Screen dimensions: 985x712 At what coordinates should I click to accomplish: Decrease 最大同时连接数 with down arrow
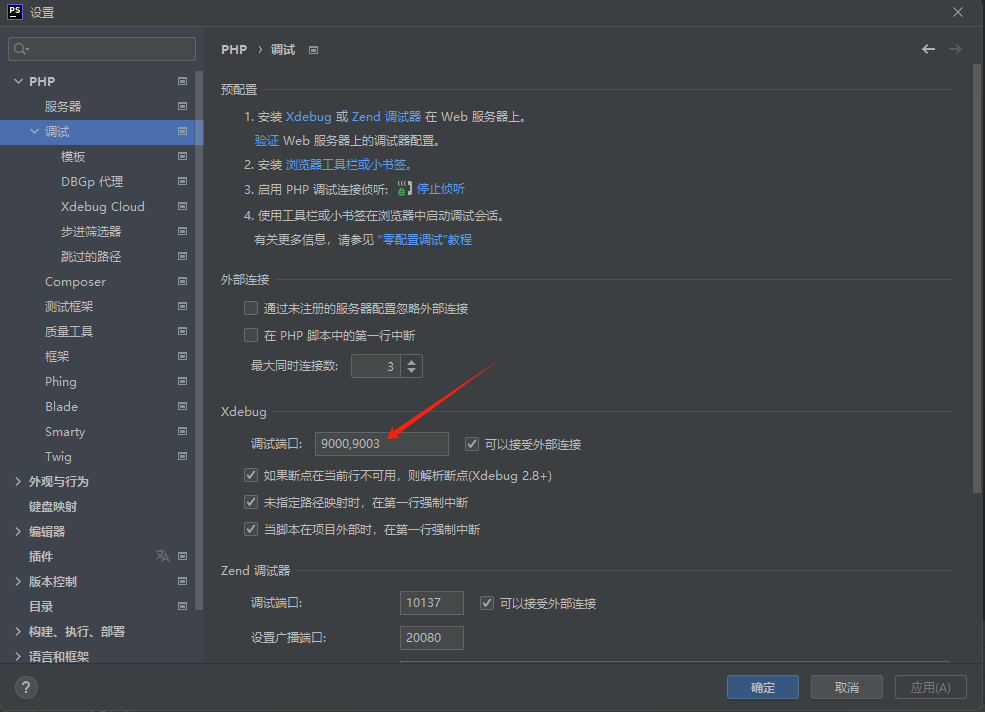click(411, 371)
